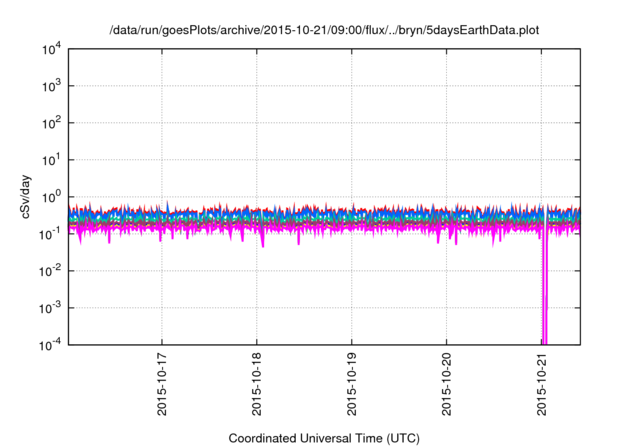Image resolution: width=640 pixels, height=448 pixels.
Task: Click the y-axis value 10^4
Action: (x=52, y=49)
